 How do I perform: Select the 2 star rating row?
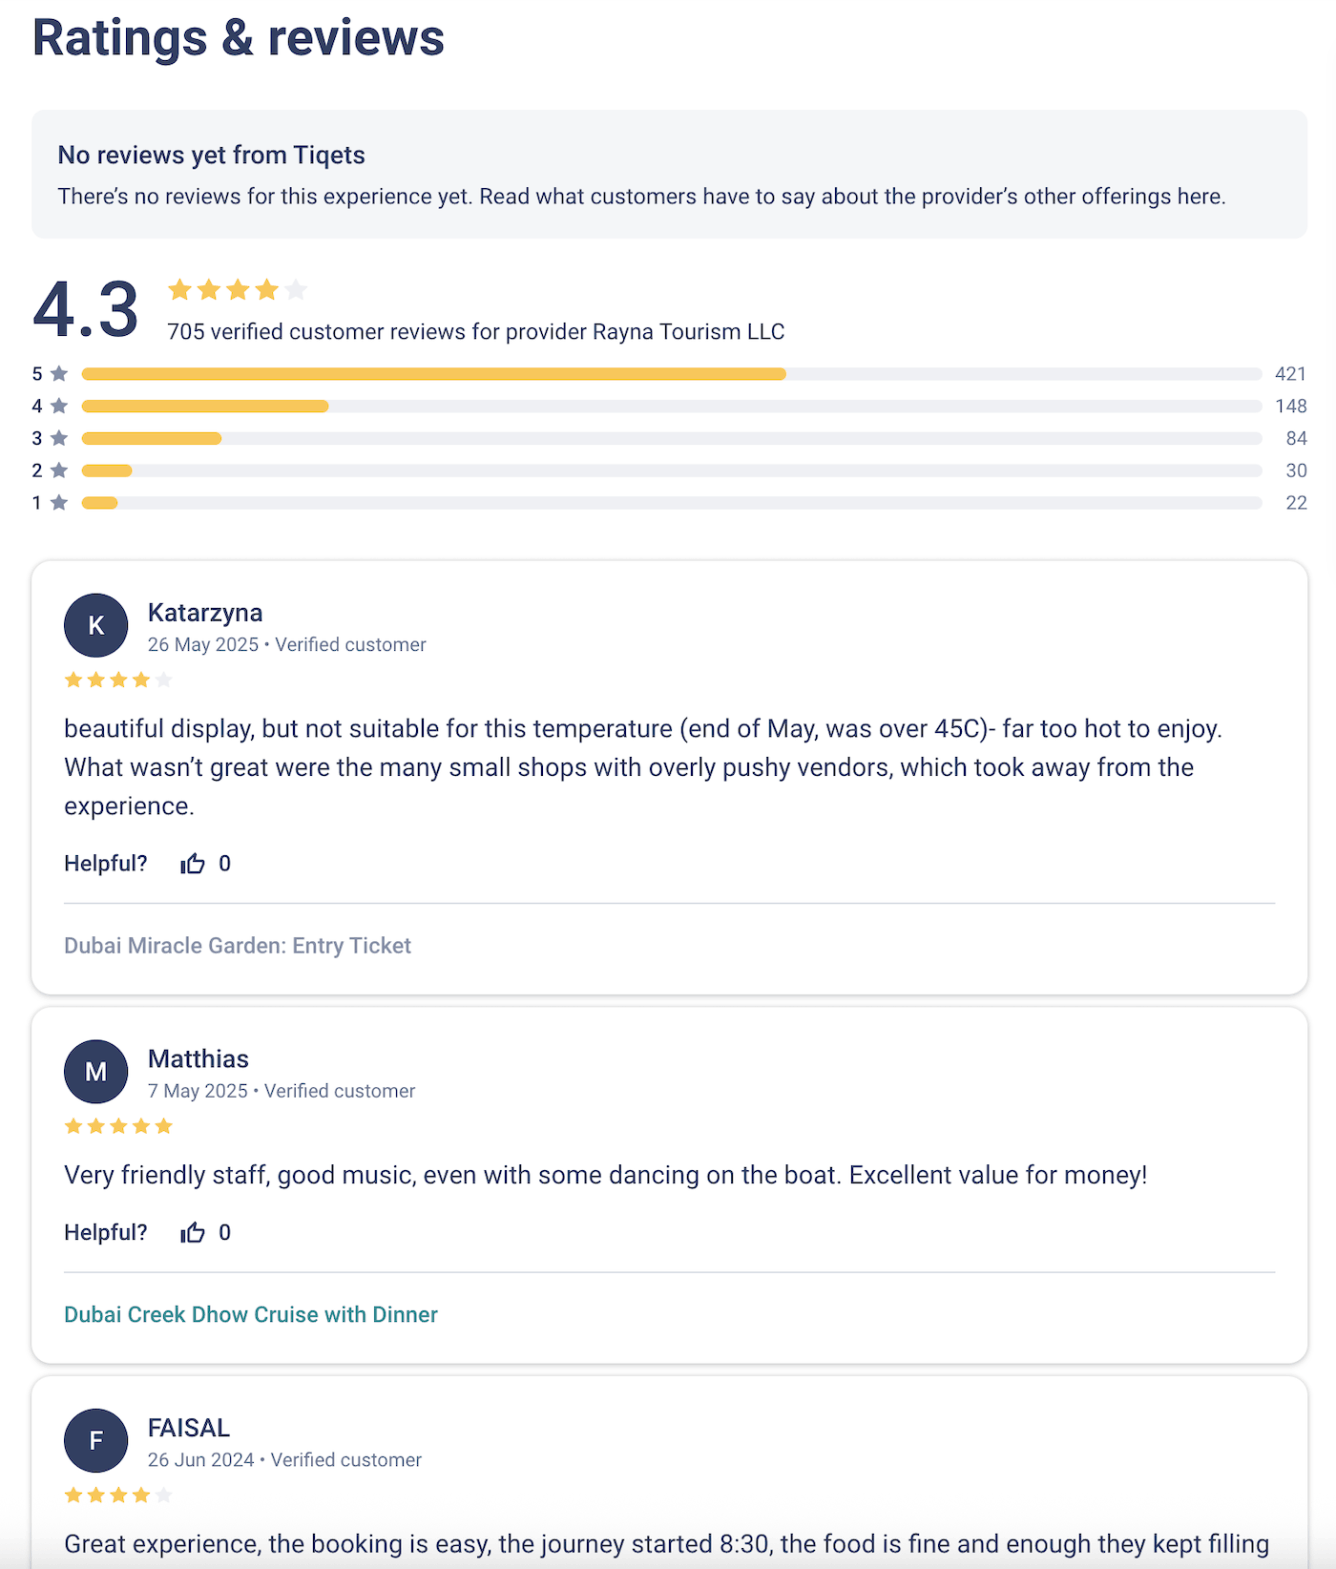click(x=670, y=471)
